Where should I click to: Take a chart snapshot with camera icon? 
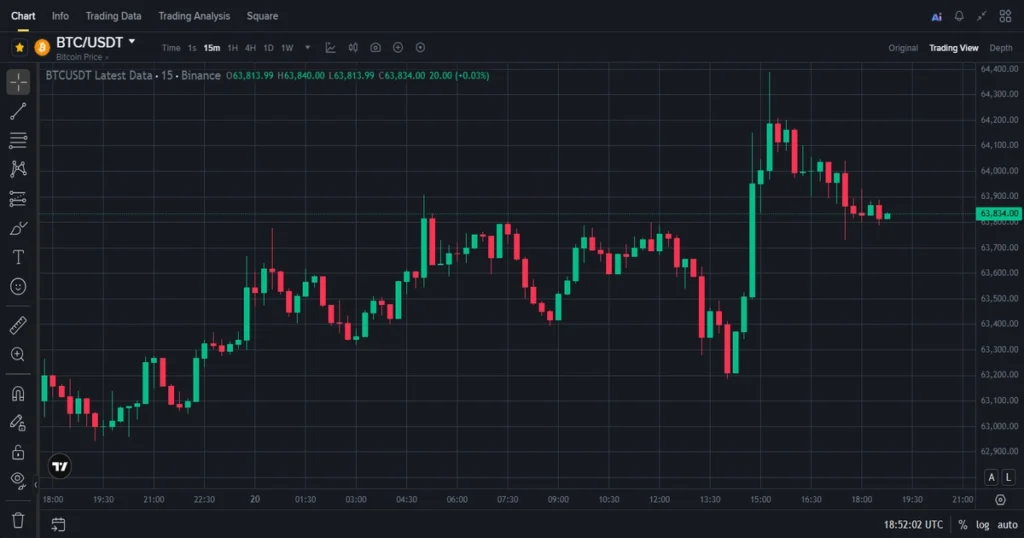click(376, 48)
